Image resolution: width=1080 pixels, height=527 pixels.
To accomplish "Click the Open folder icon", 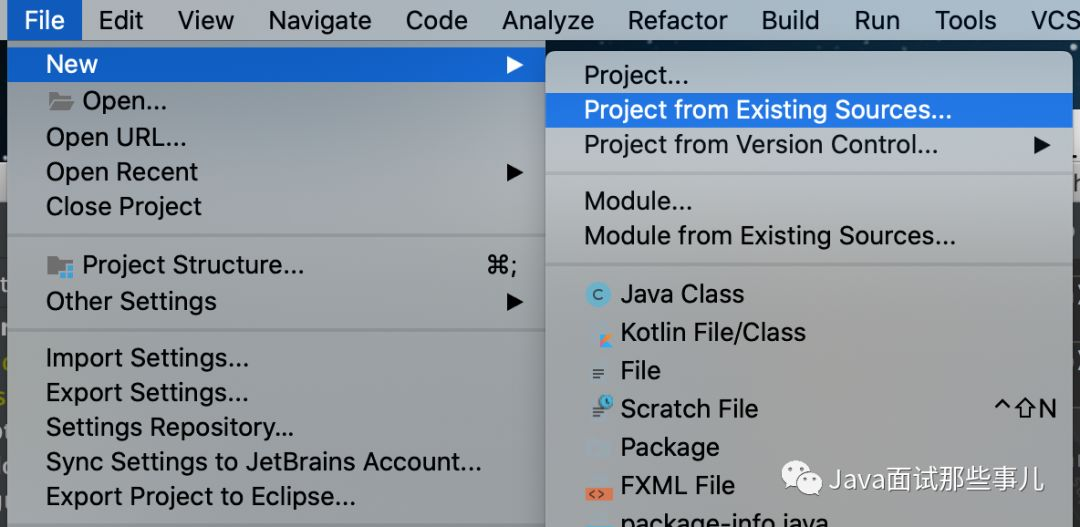I will pos(61,102).
